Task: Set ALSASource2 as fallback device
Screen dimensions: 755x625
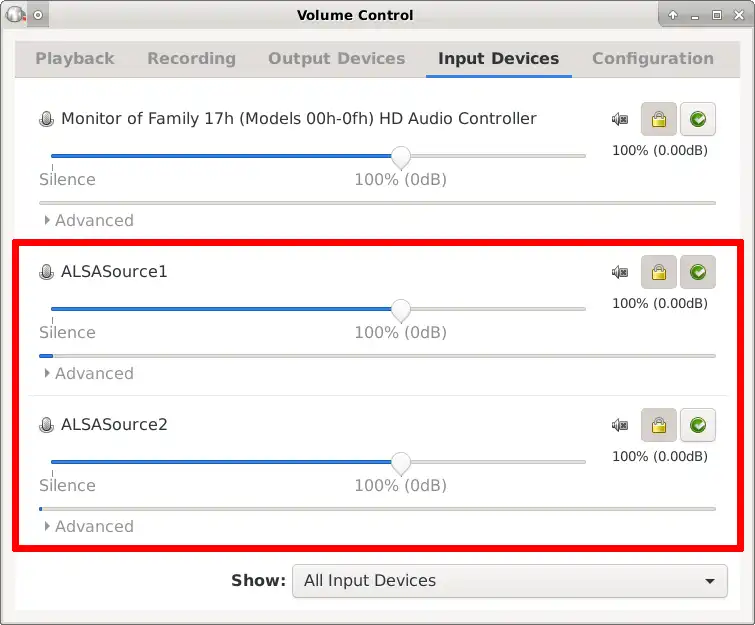Action: coord(697,426)
